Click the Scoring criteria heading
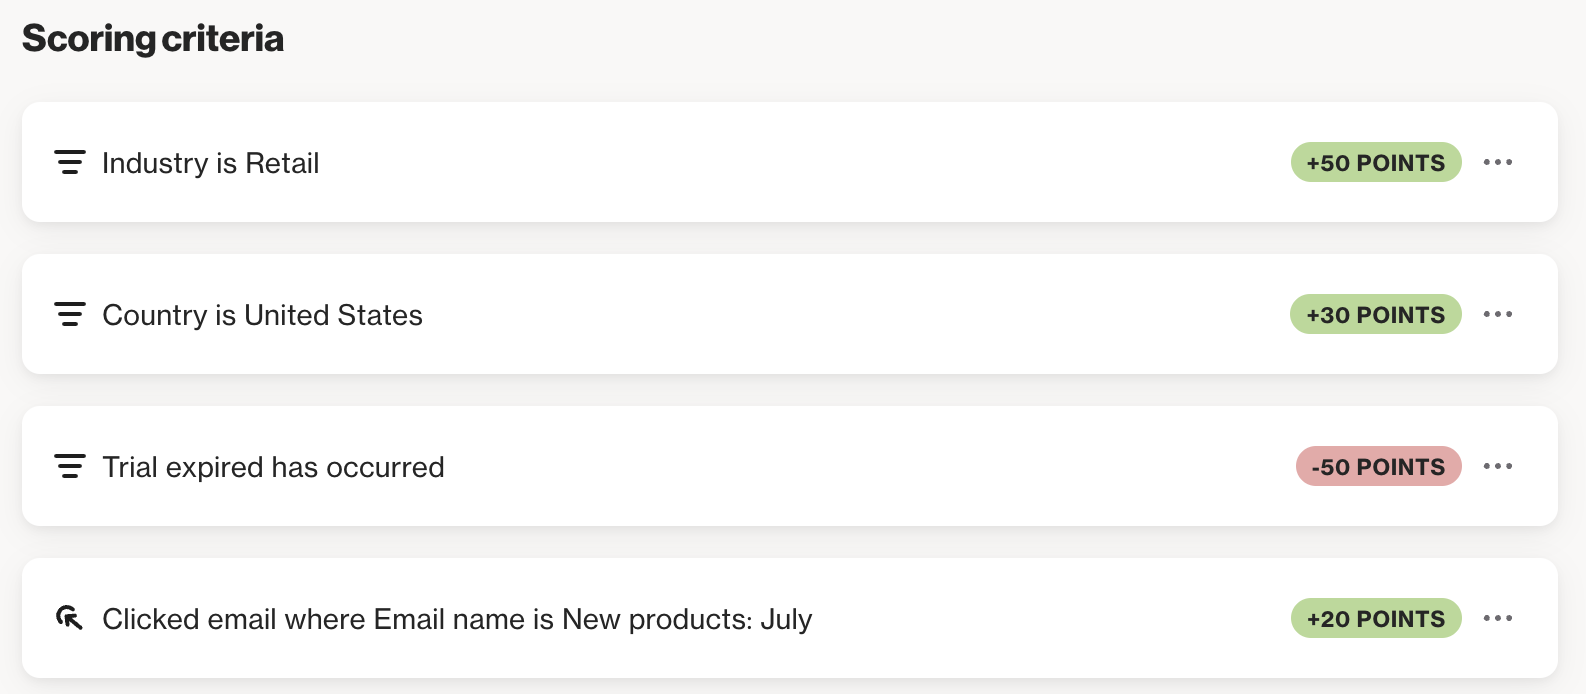1586x694 pixels. pyautogui.click(x=153, y=38)
